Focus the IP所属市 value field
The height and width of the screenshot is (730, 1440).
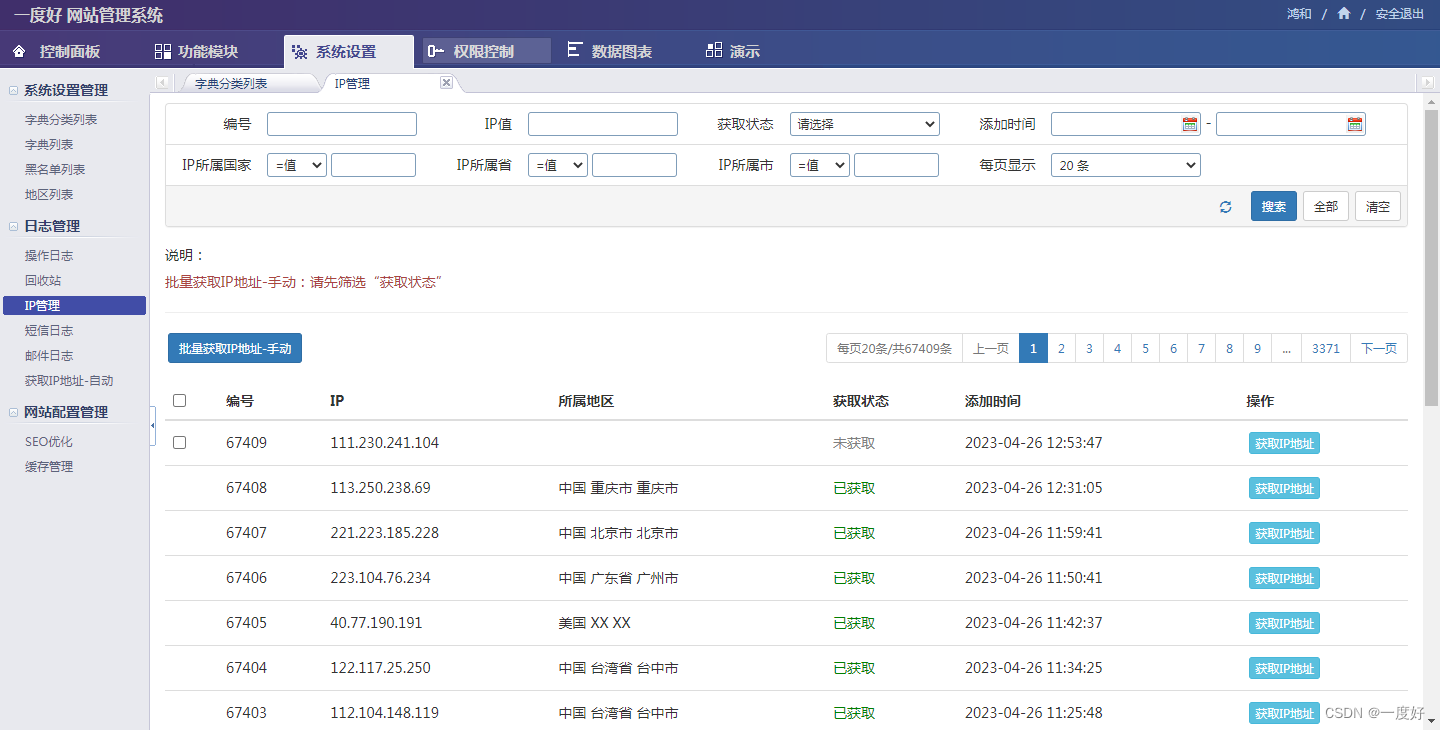[x=896, y=165]
